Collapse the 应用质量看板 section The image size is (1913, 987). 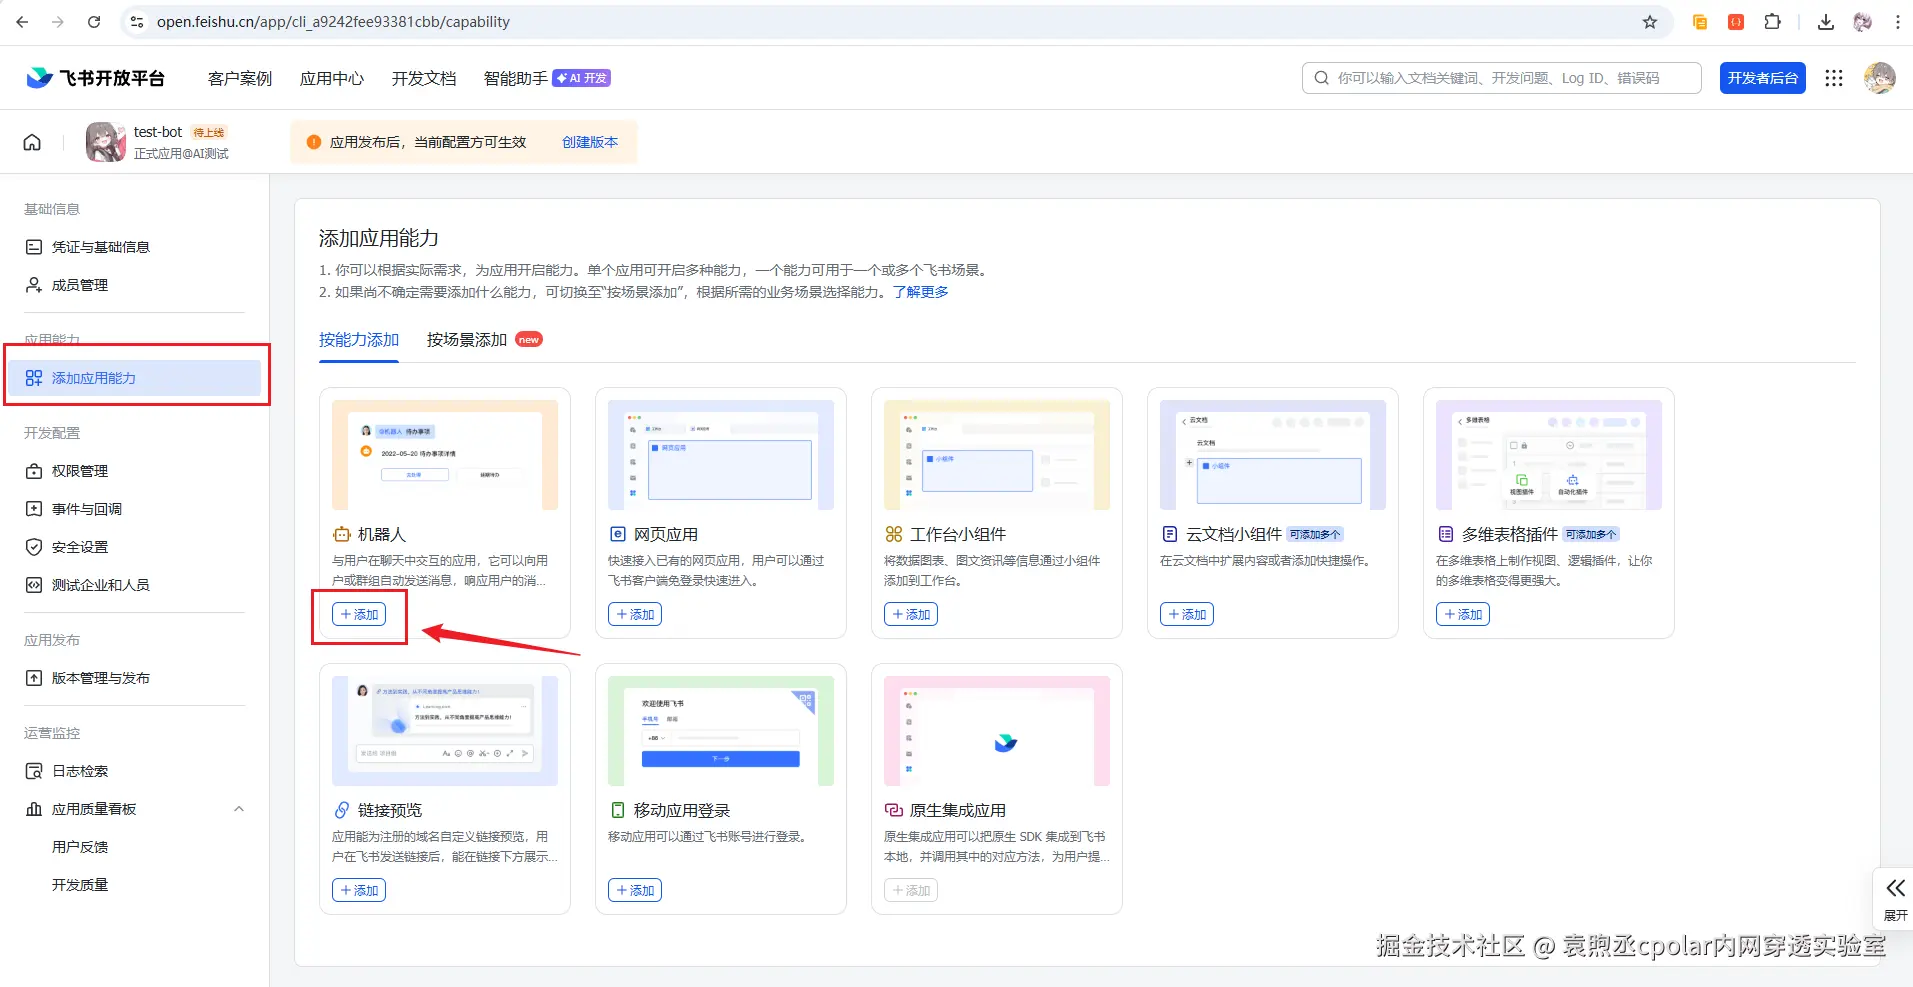(x=239, y=809)
